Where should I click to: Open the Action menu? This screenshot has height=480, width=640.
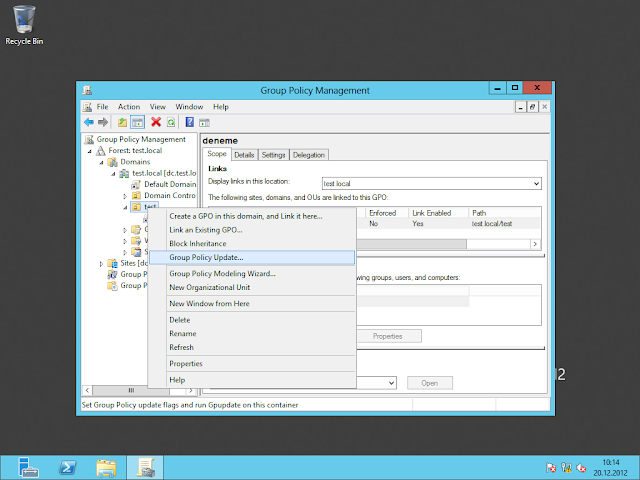coord(129,106)
